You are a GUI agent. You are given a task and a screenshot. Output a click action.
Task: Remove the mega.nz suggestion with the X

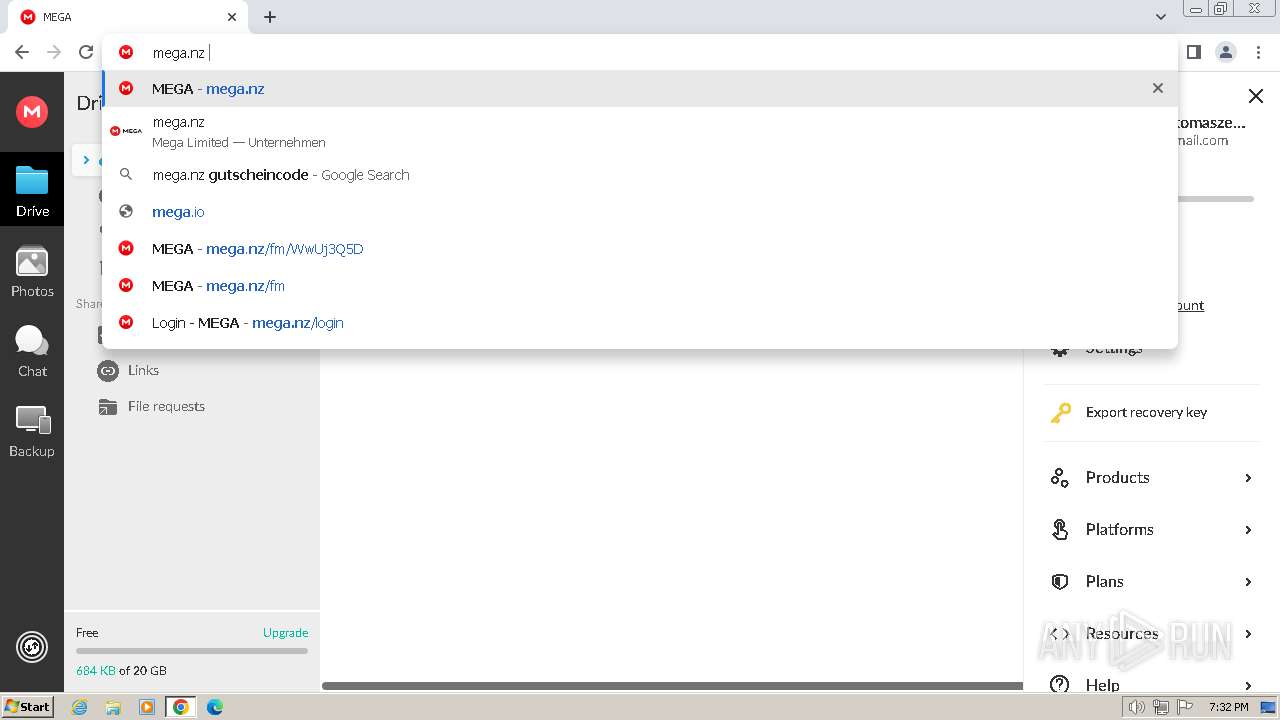click(x=1157, y=88)
